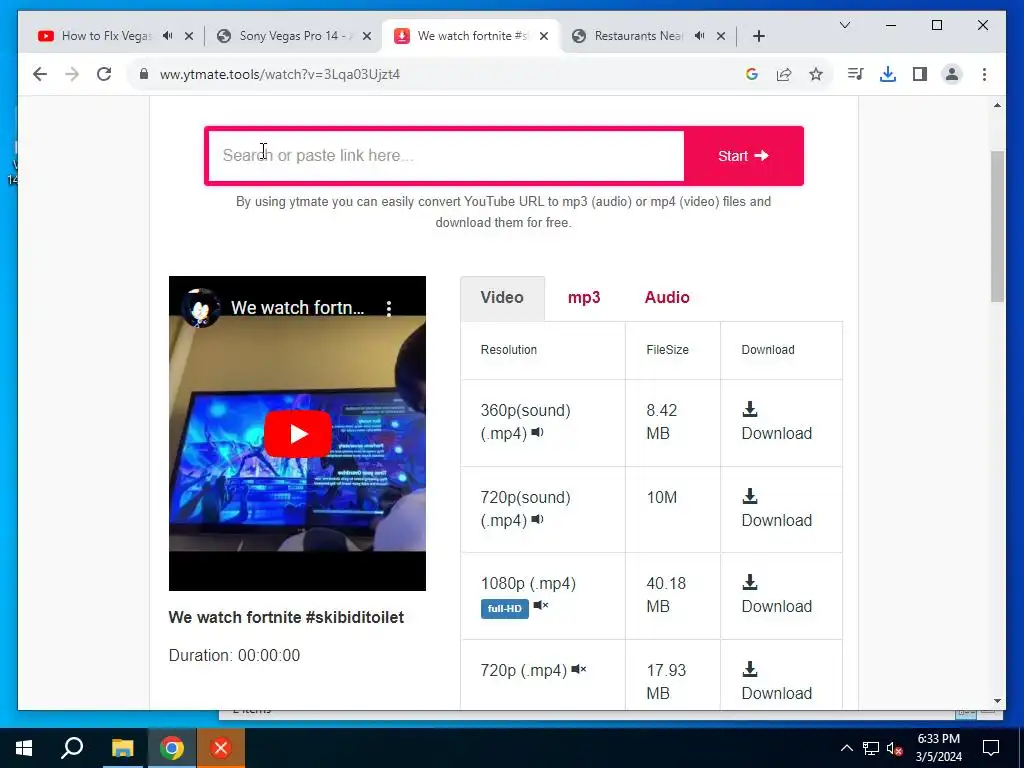Click download arrow icon in 1080p row
Image resolution: width=1024 pixels, height=768 pixels.
tap(750, 583)
